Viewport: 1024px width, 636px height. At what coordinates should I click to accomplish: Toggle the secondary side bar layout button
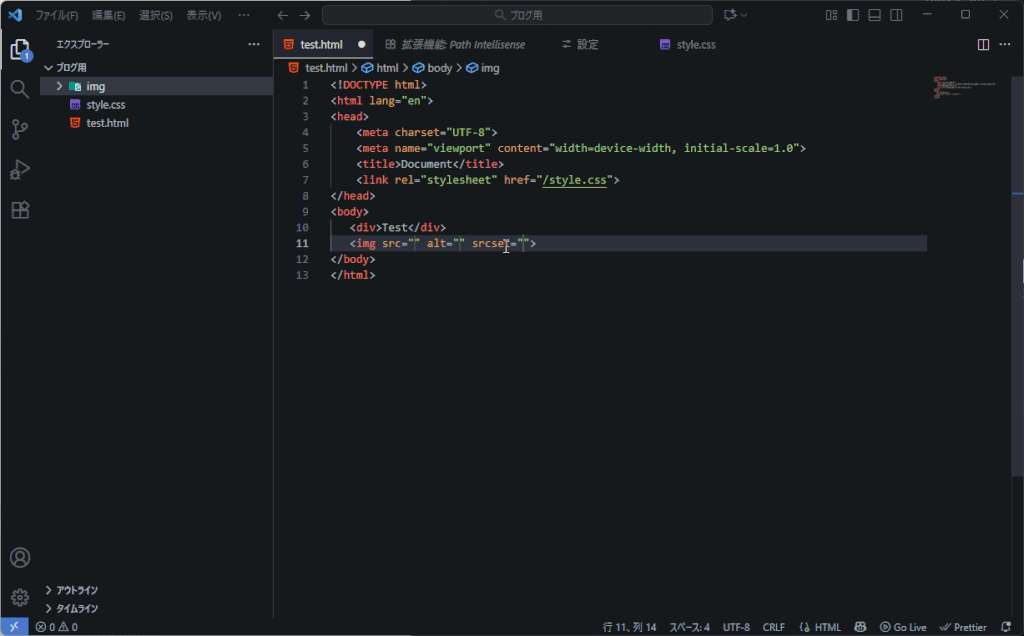pyautogui.click(x=897, y=15)
